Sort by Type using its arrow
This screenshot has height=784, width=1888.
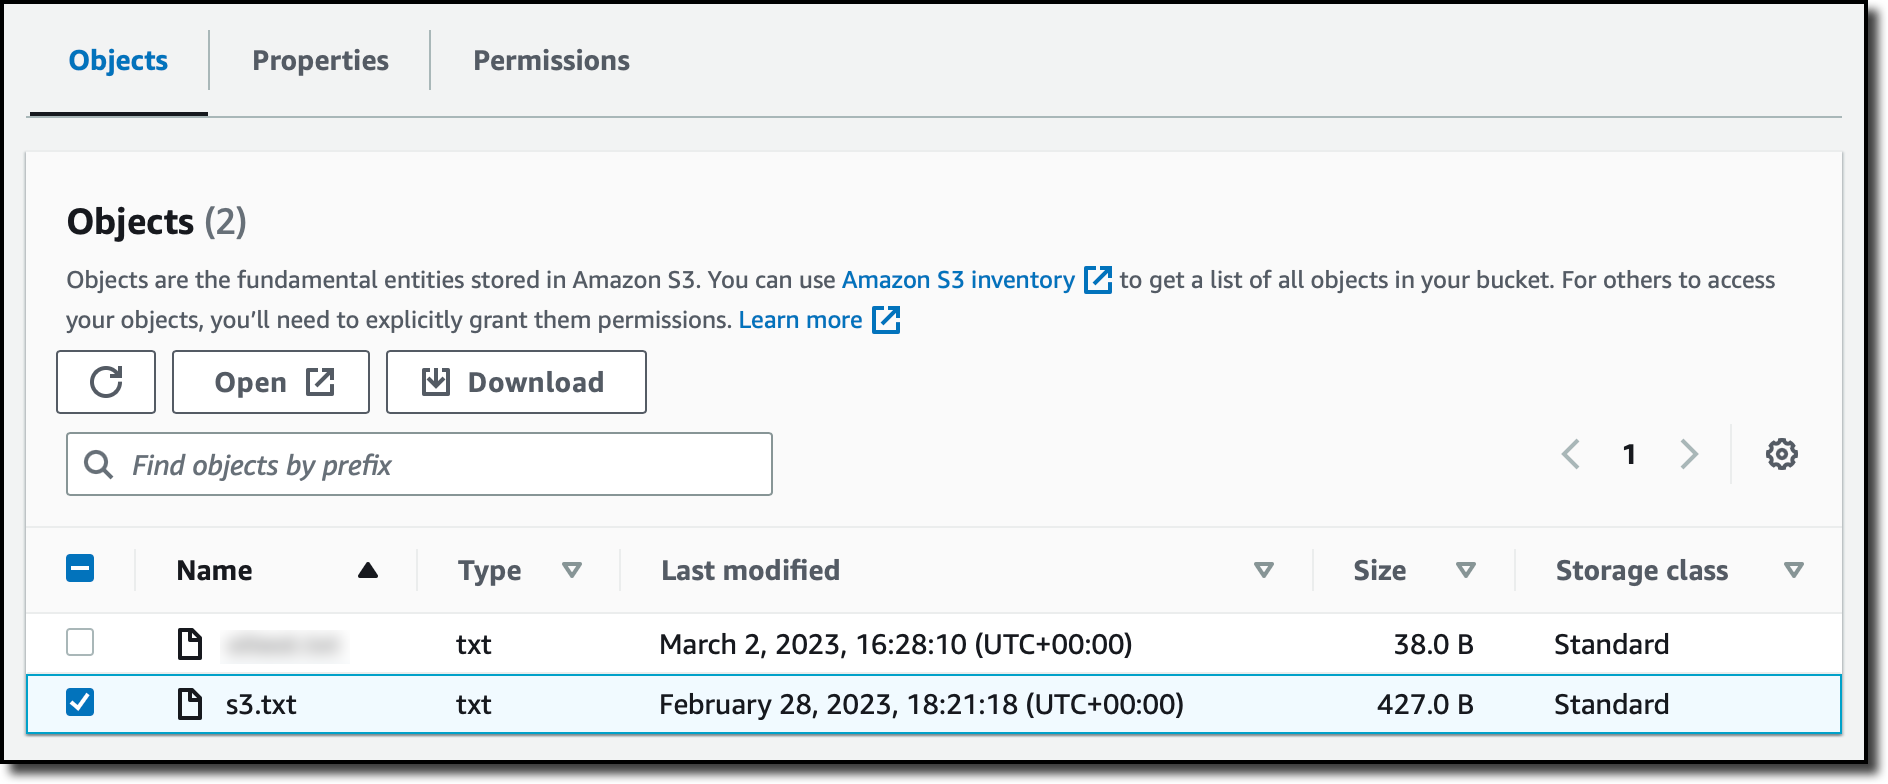pos(572,570)
